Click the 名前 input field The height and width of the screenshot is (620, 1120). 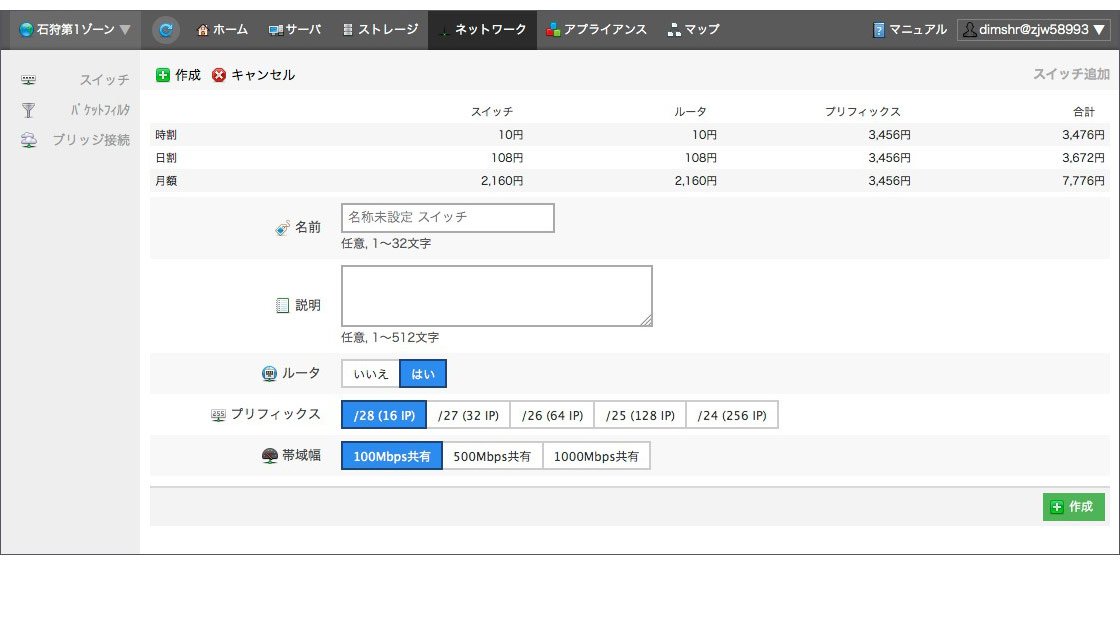(x=448, y=218)
